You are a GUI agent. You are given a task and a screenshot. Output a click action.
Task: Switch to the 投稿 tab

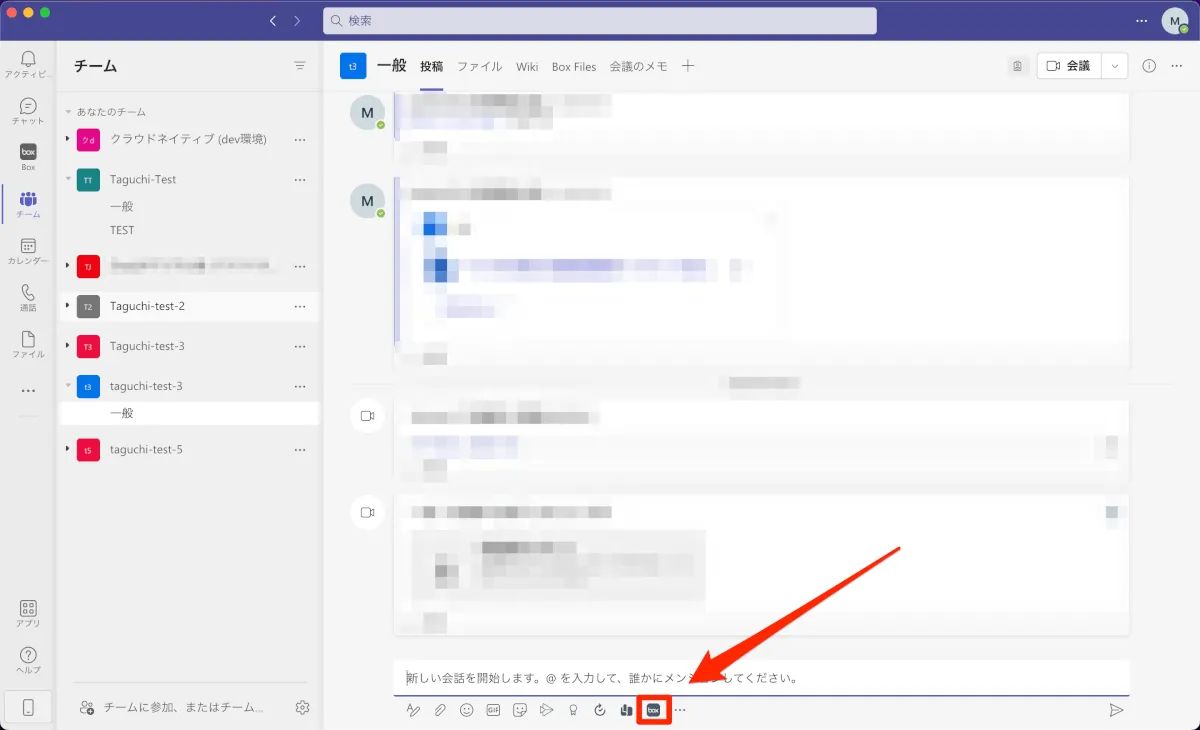coord(432,67)
